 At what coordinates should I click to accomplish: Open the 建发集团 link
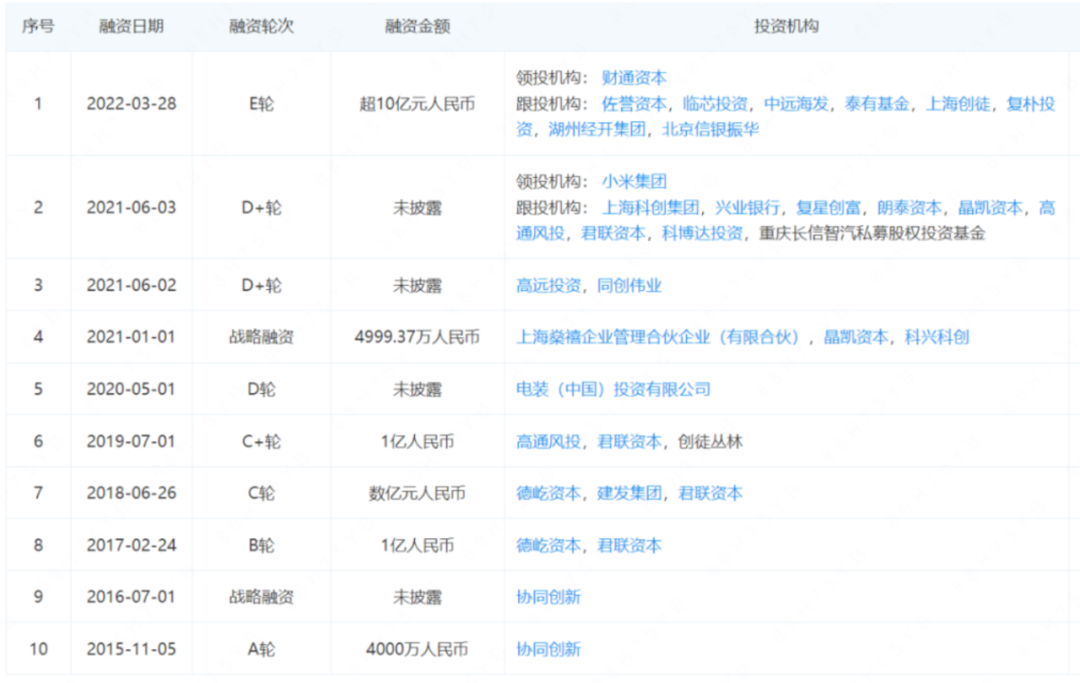[x=630, y=494]
